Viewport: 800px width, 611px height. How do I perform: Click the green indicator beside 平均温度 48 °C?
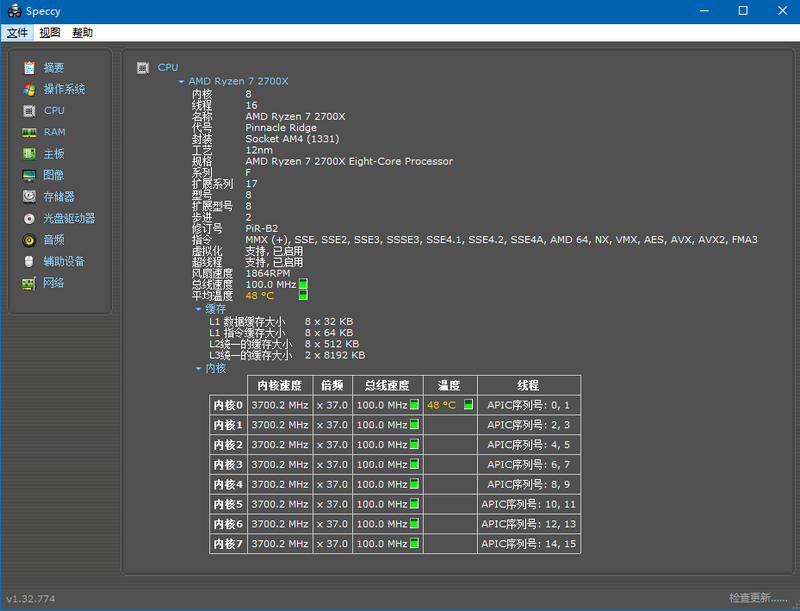coord(303,296)
